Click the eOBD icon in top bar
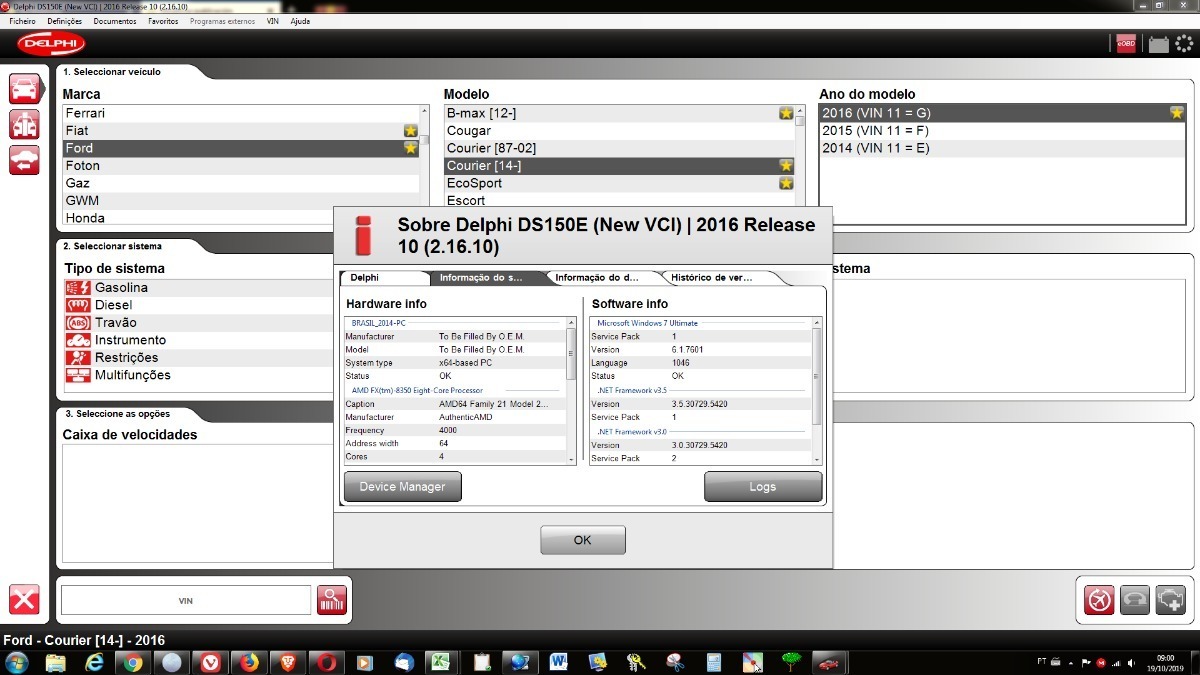The image size is (1200, 675). click(x=1126, y=42)
